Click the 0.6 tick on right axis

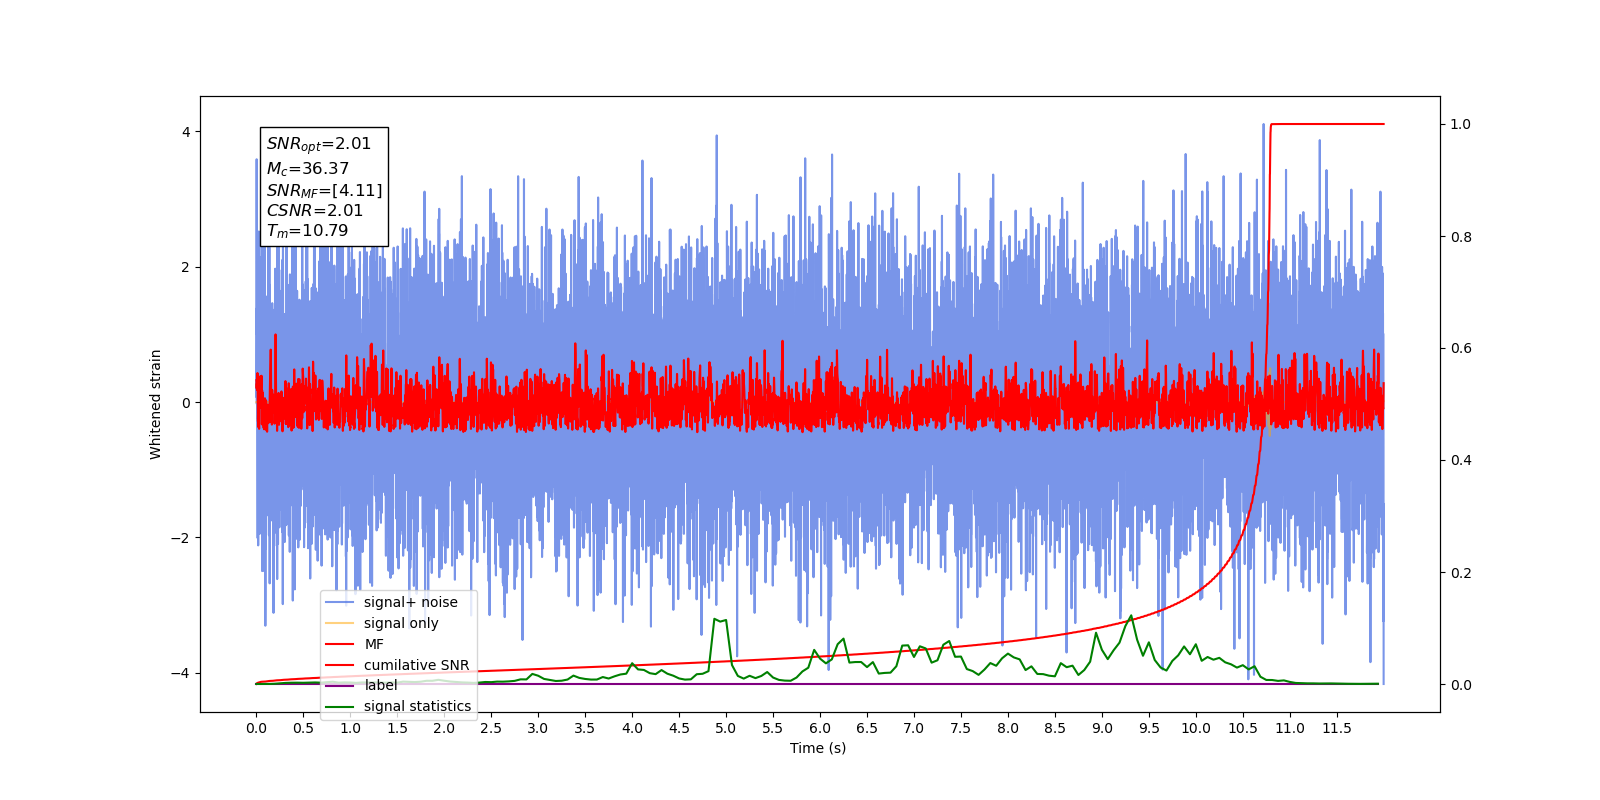tap(1461, 349)
